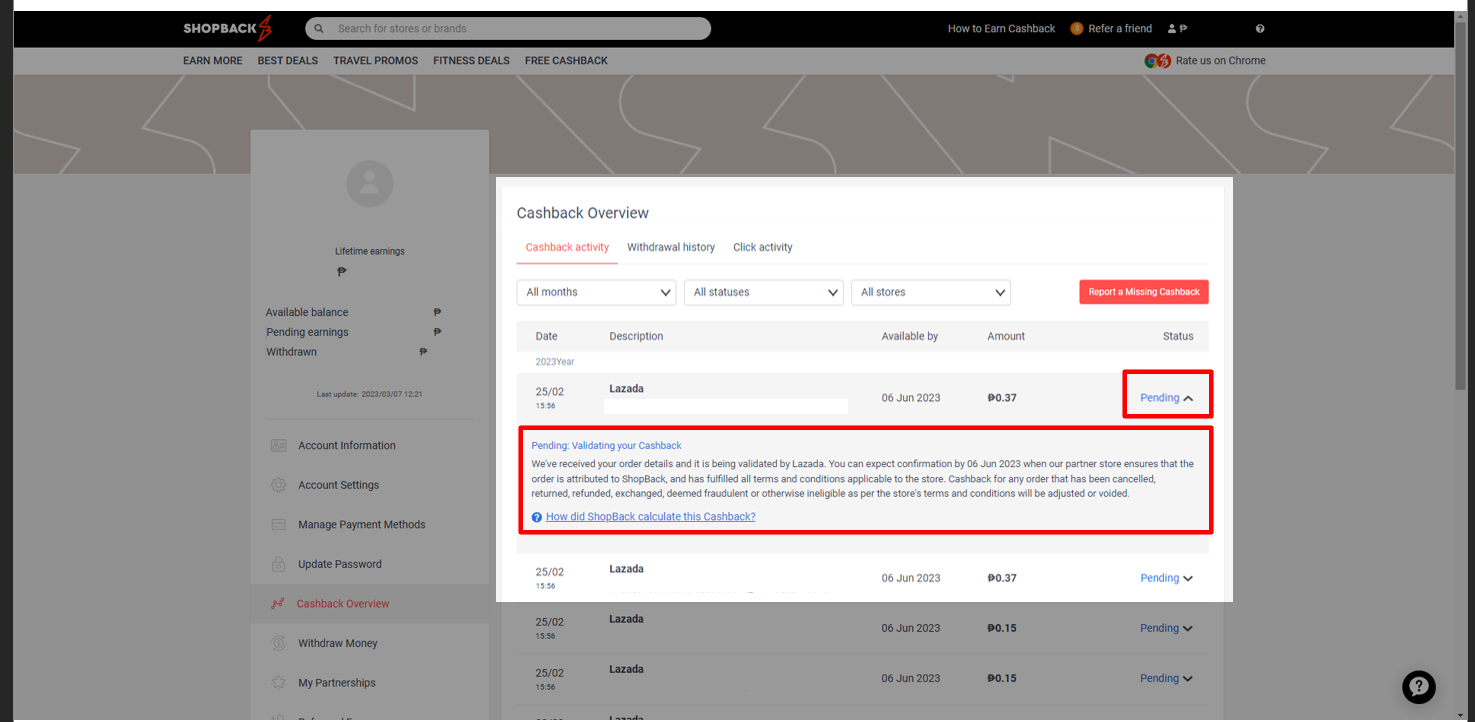This screenshot has height=722, width=1475.
Task: Click the Account Information sidebar icon
Action: [278, 445]
